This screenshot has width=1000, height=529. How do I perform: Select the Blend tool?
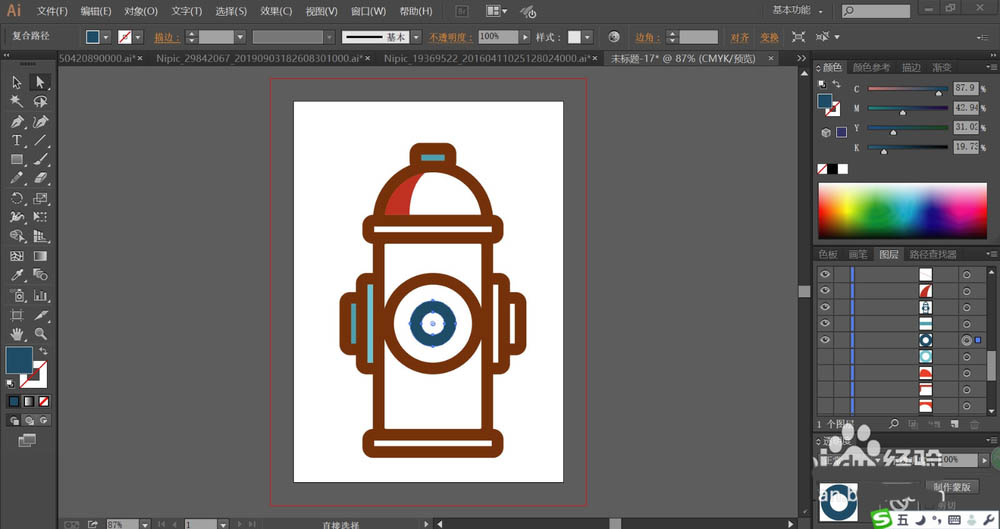point(40,275)
